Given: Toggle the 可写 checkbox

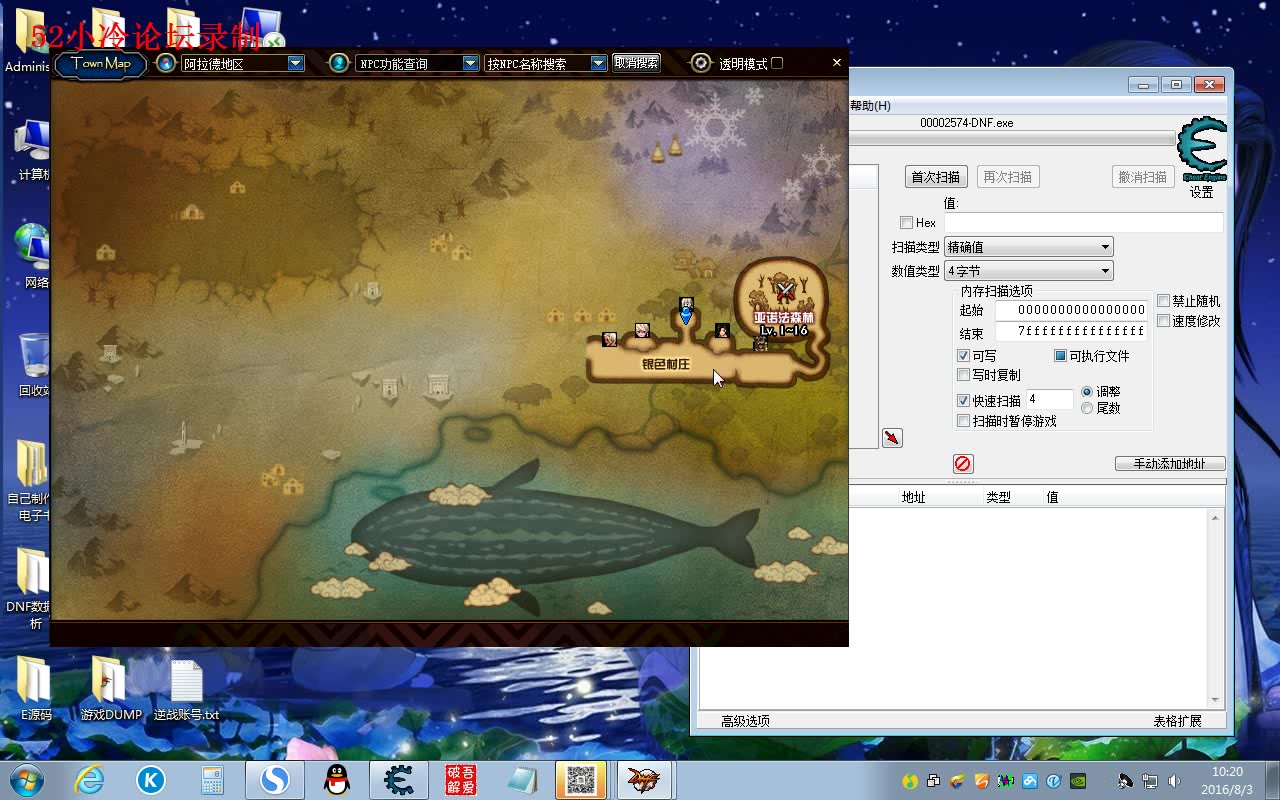Looking at the screenshot, I should (x=963, y=356).
